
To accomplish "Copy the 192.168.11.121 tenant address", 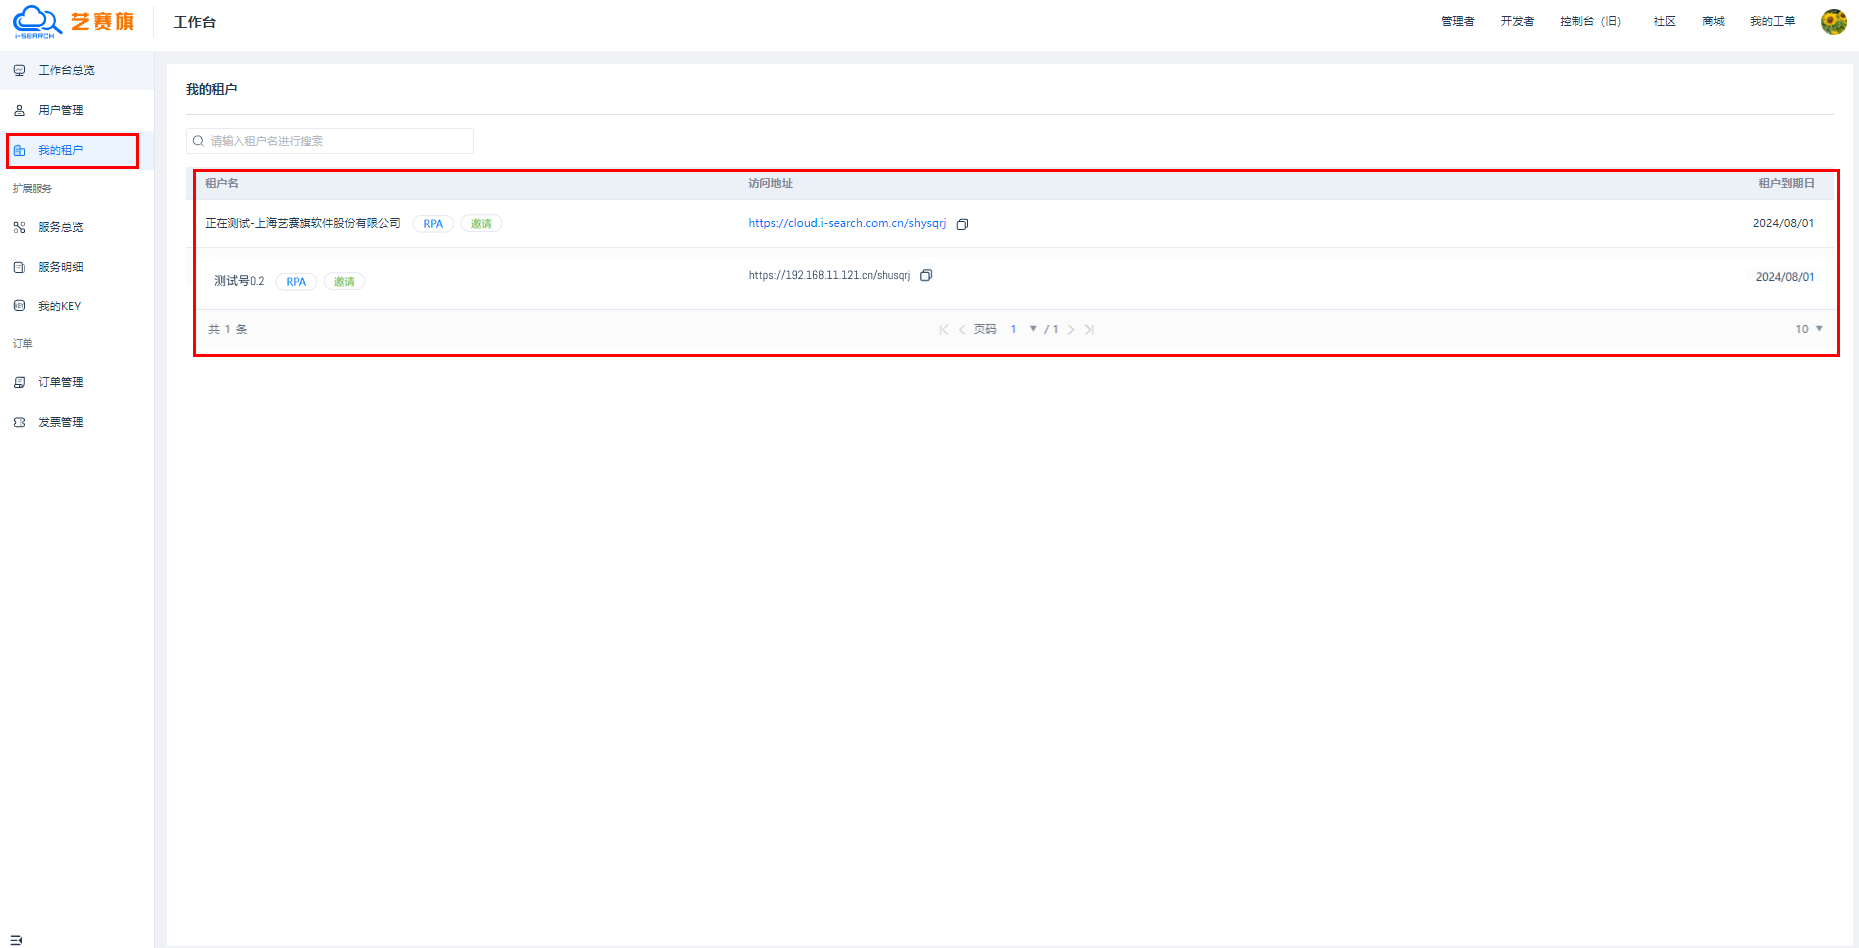I will [926, 276].
